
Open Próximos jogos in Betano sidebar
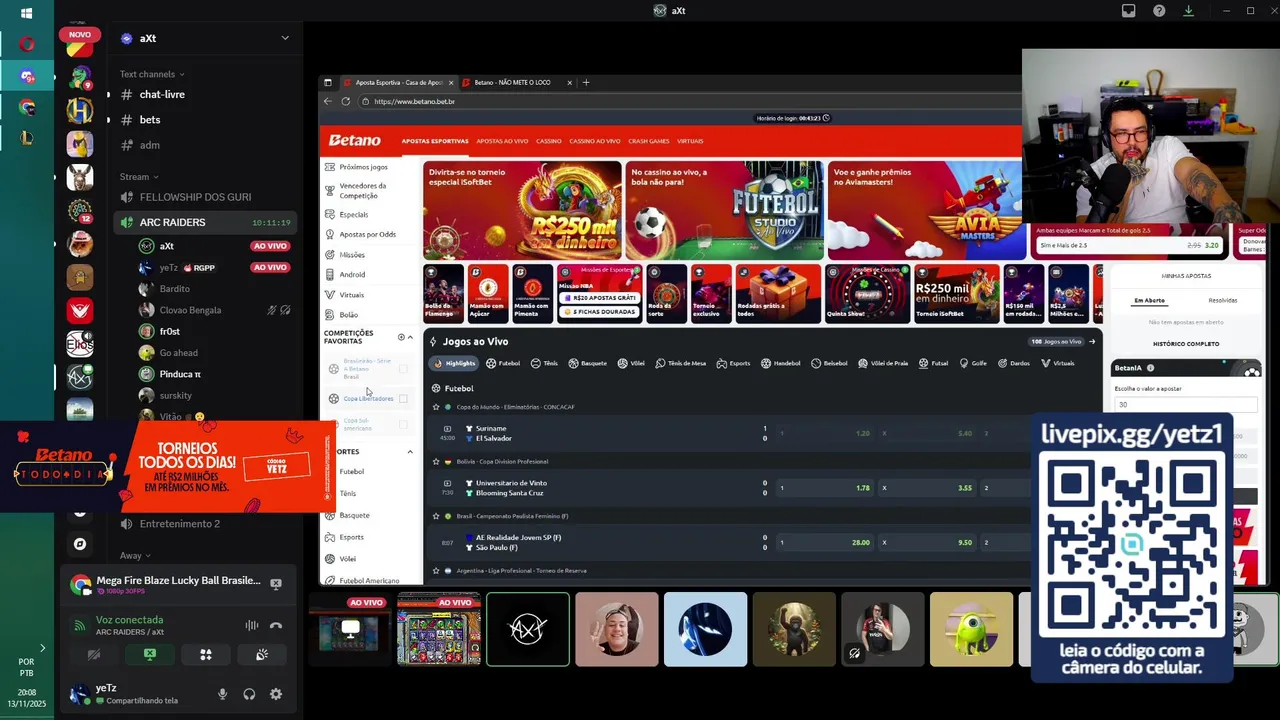[x=363, y=167]
